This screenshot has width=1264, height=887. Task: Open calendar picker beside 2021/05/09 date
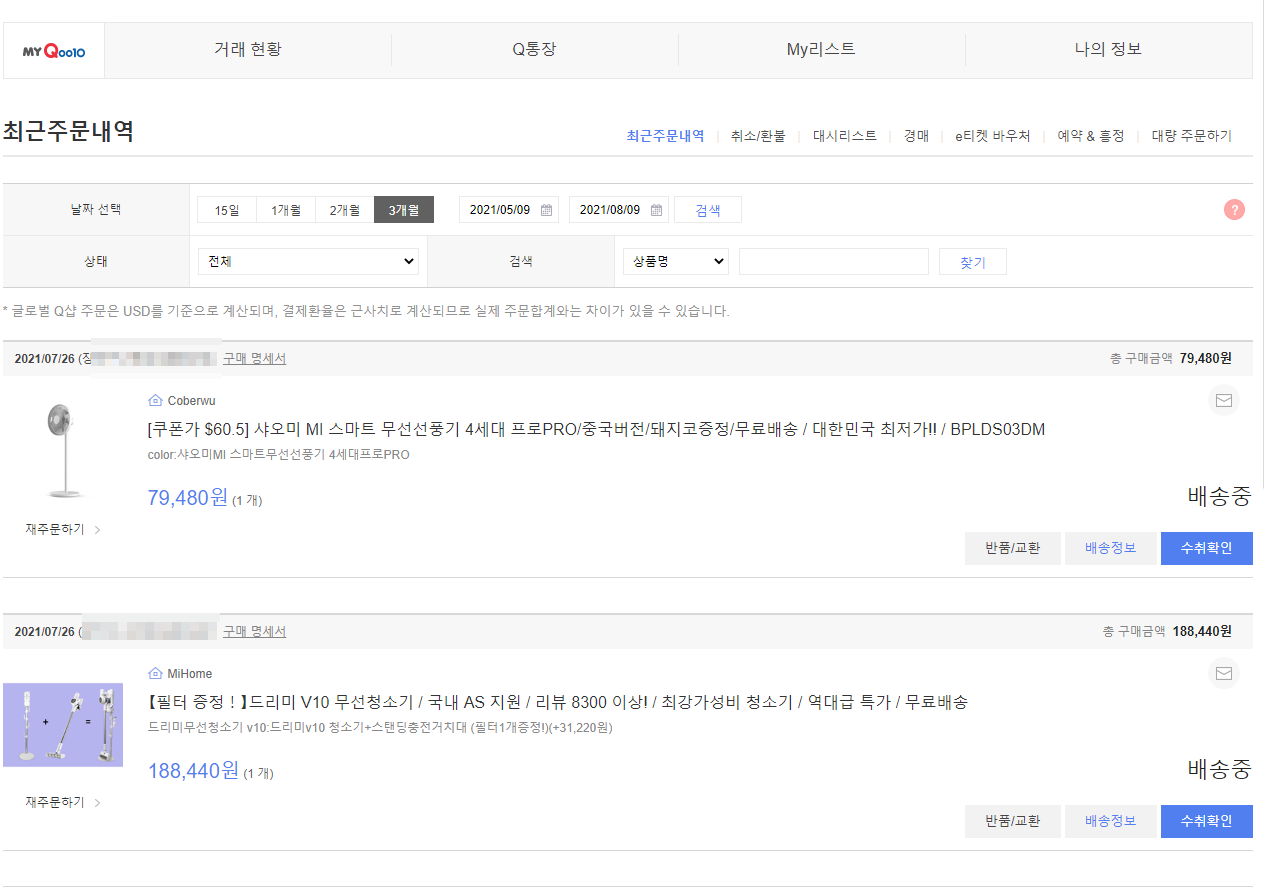pos(546,210)
